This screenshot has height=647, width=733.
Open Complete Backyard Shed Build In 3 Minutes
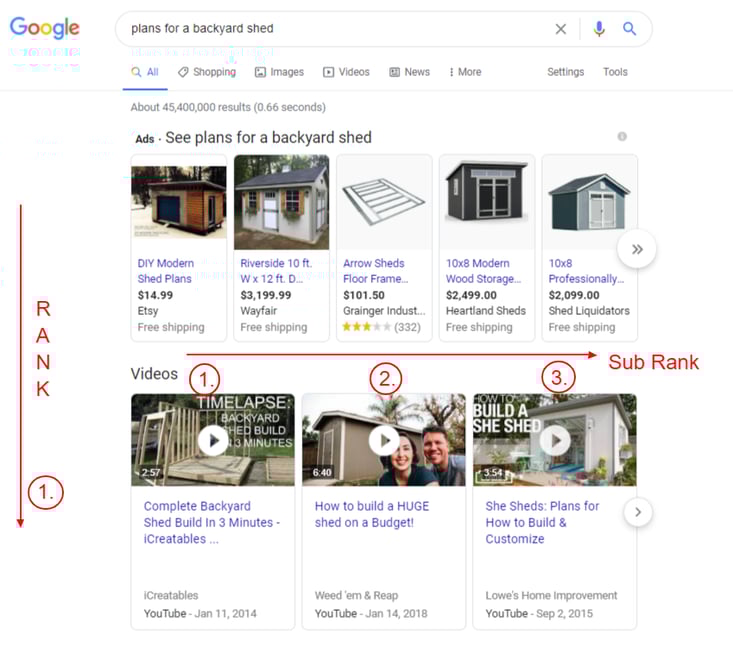212,523
